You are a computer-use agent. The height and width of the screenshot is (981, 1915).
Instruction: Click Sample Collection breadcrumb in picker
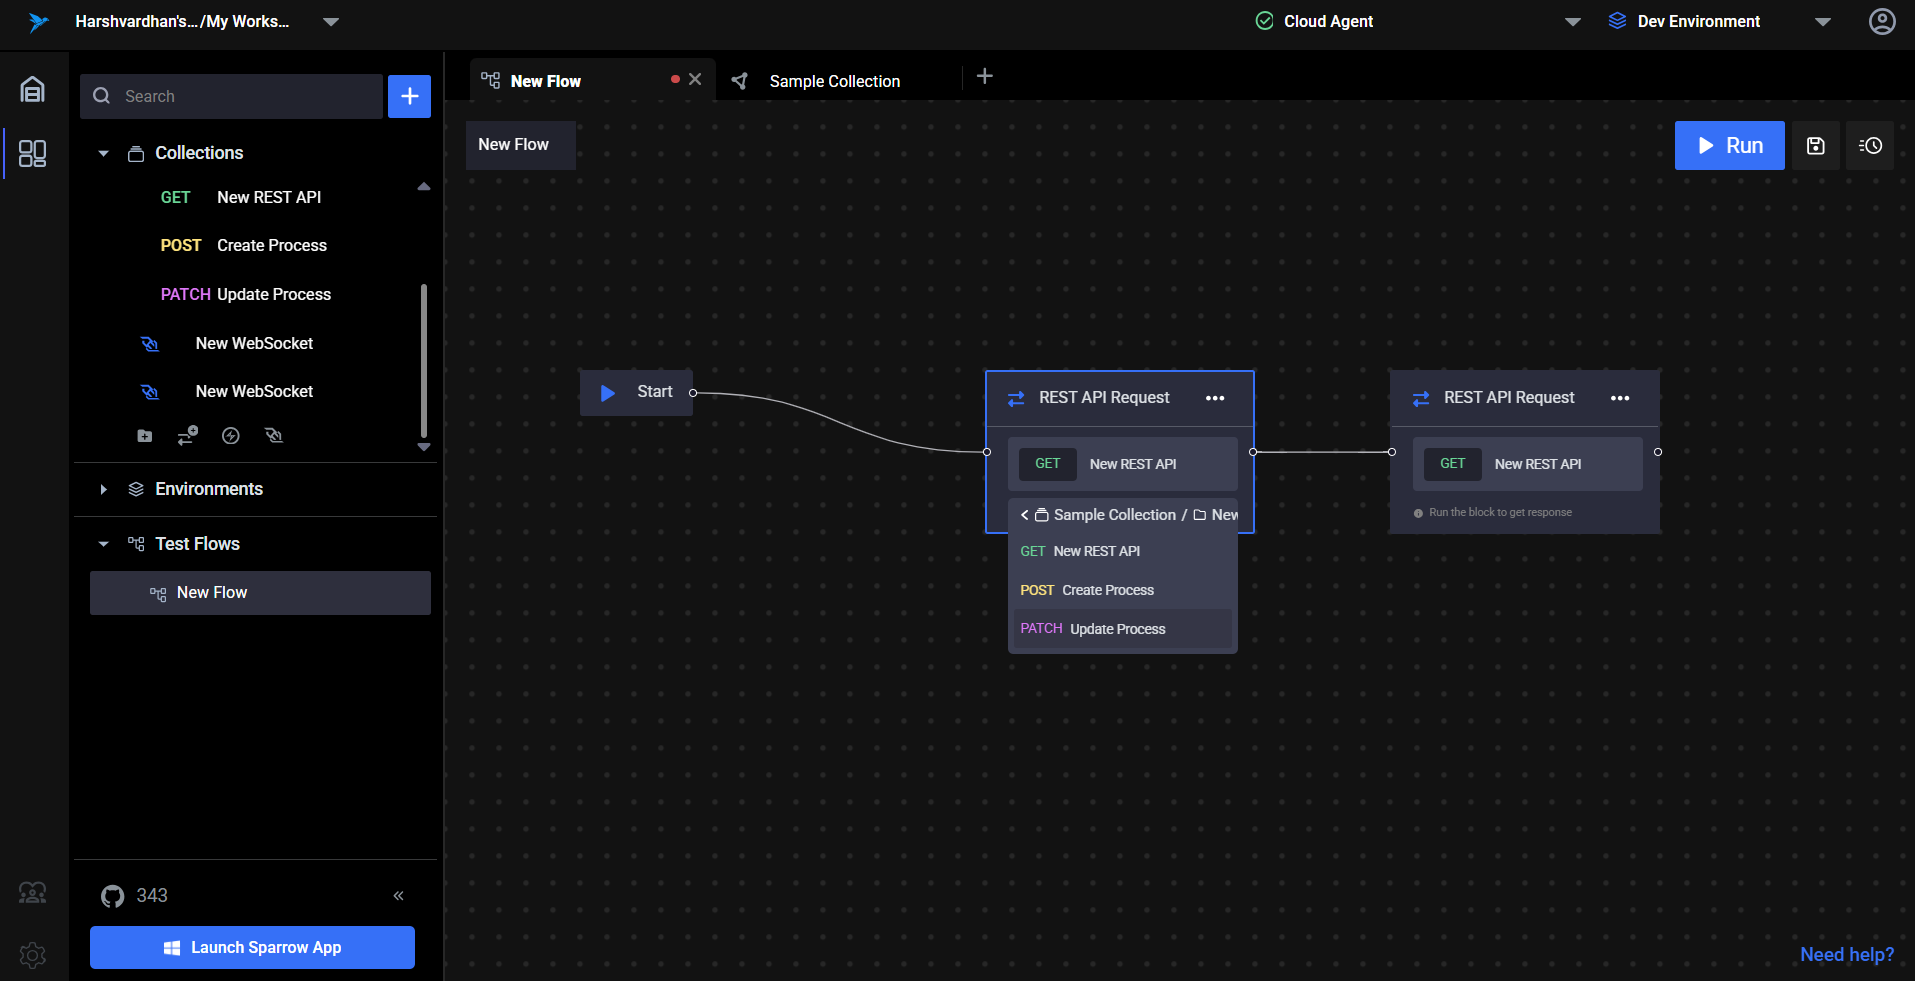coord(1114,515)
